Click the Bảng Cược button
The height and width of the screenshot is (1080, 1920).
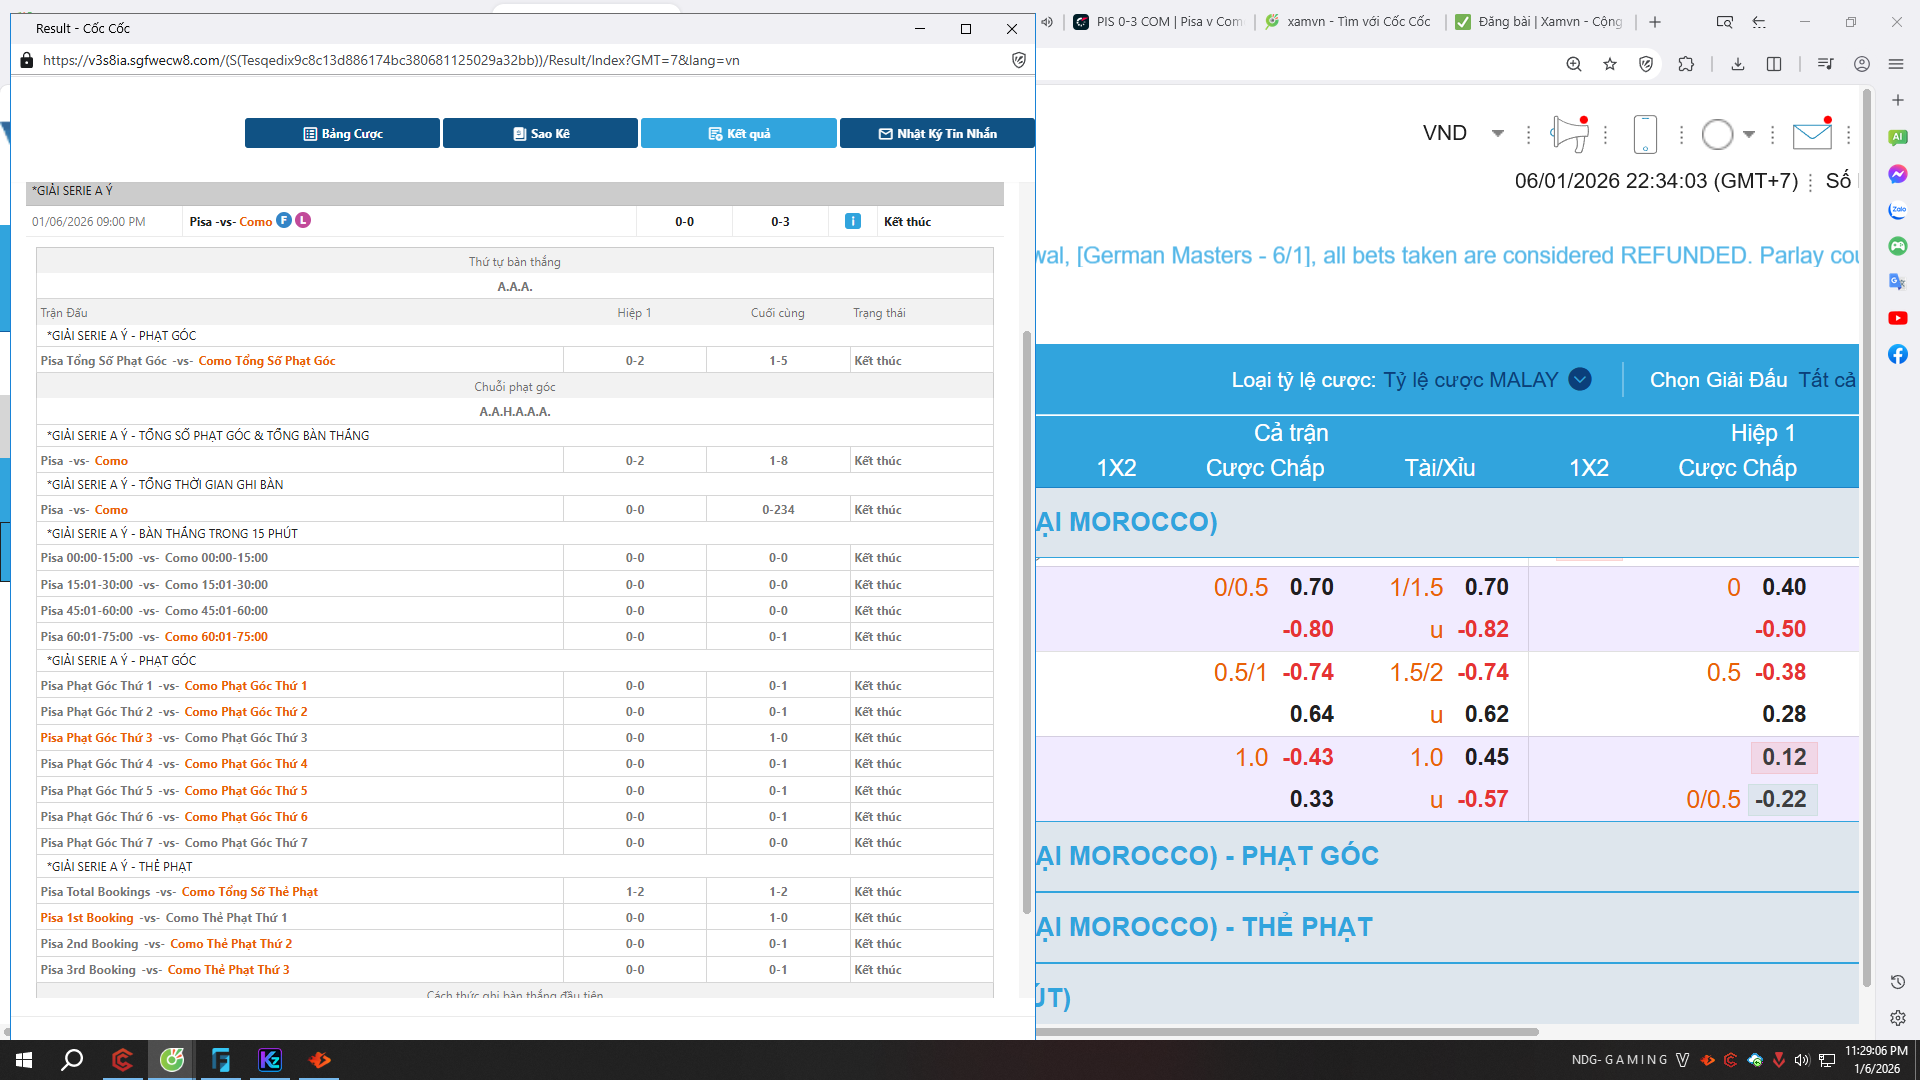[342, 133]
